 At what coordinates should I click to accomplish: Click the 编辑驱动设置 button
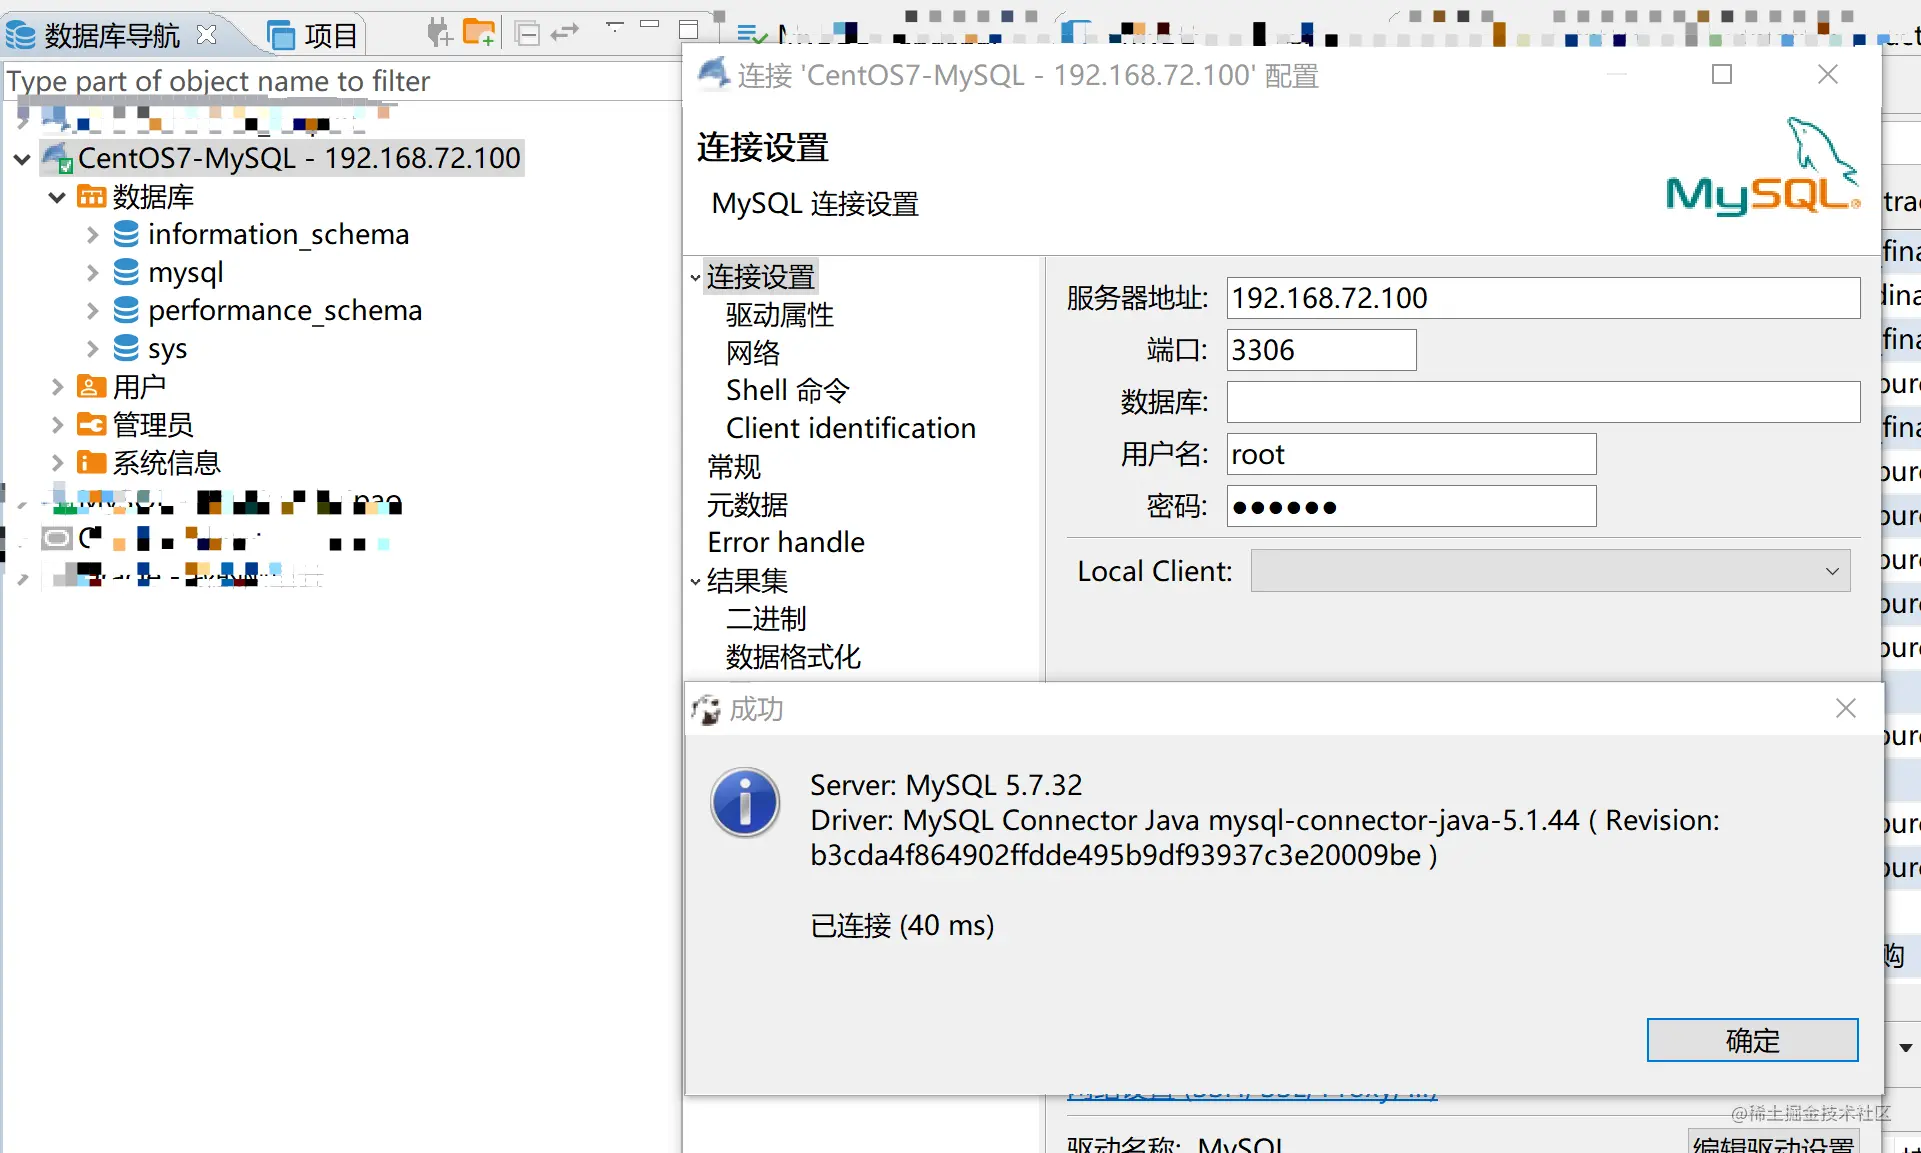coord(1774,1142)
